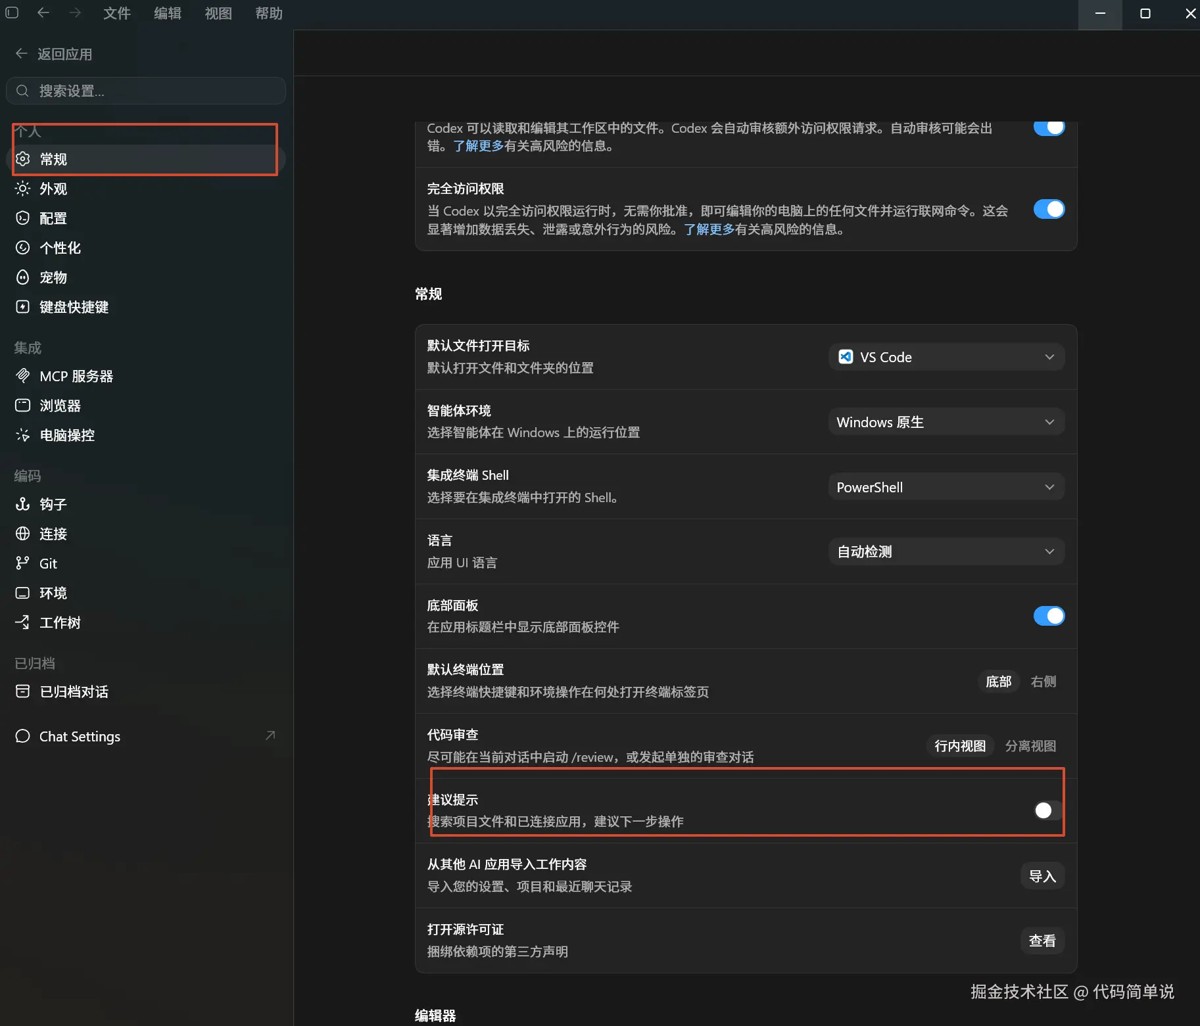Click the browser window icon beside 浏览器
The width and height of the screenshot is (1200, 1026).
tap(23, 405)
